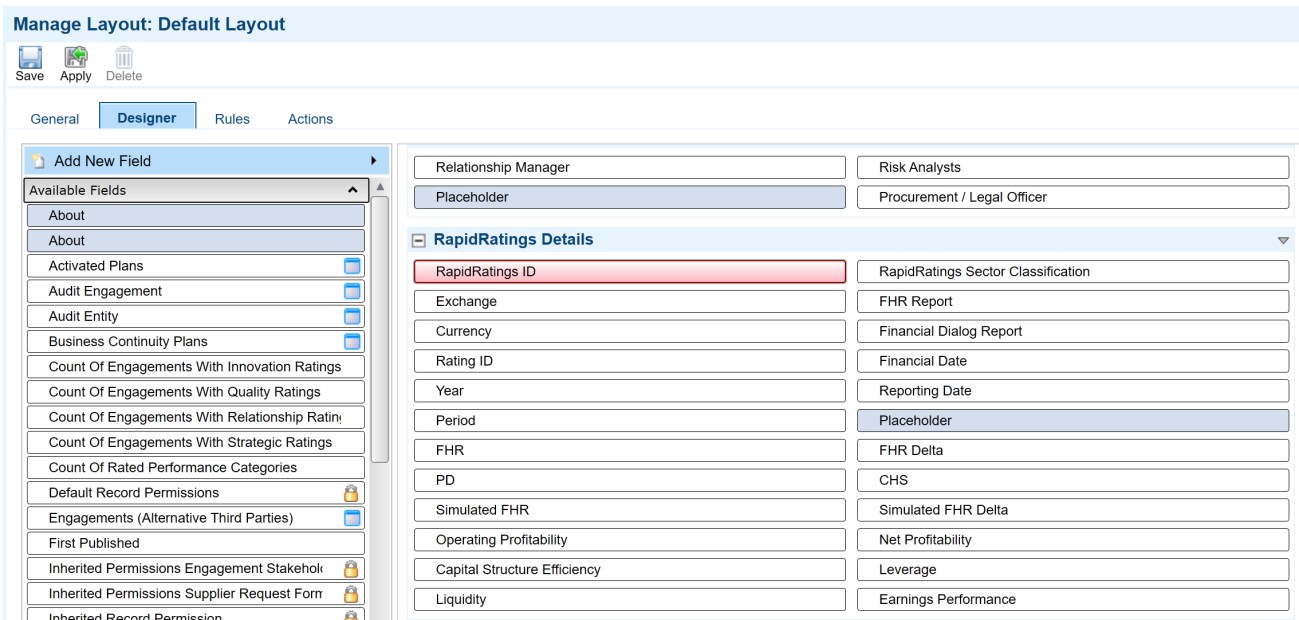1299x620 pixels.
Task: Click the Financial Dialog Report field
Action: [x=1073, y=332]
